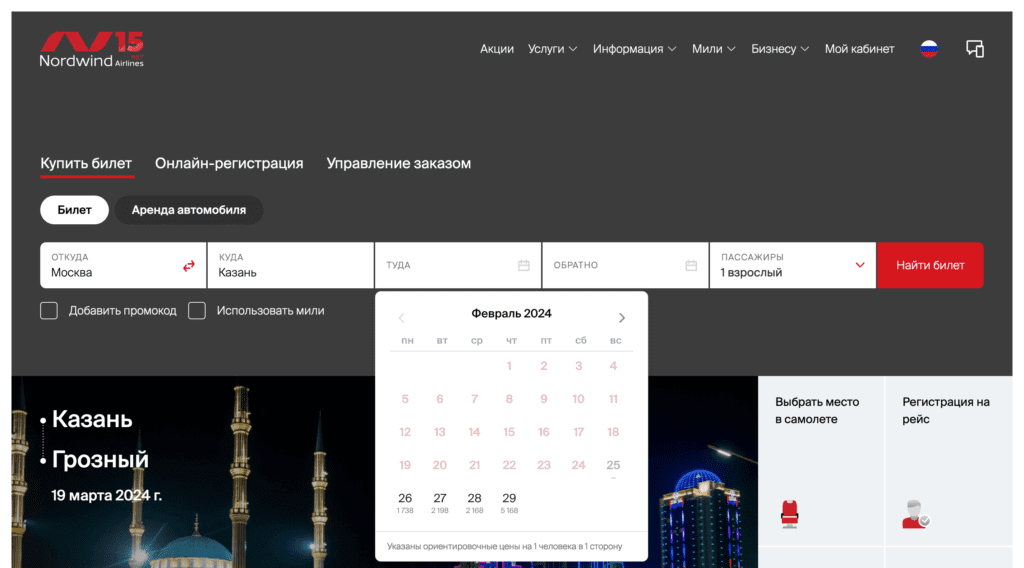Screen dimensions: 1024x568
Task: Switch to Купить билет tab
Action: tap(86, 163)
